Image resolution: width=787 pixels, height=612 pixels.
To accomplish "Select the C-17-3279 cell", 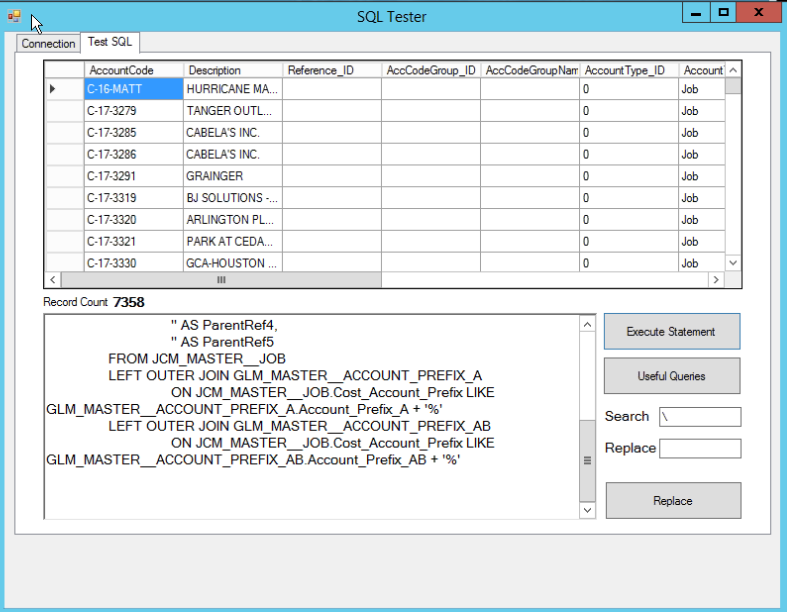I will pos(134,110).
